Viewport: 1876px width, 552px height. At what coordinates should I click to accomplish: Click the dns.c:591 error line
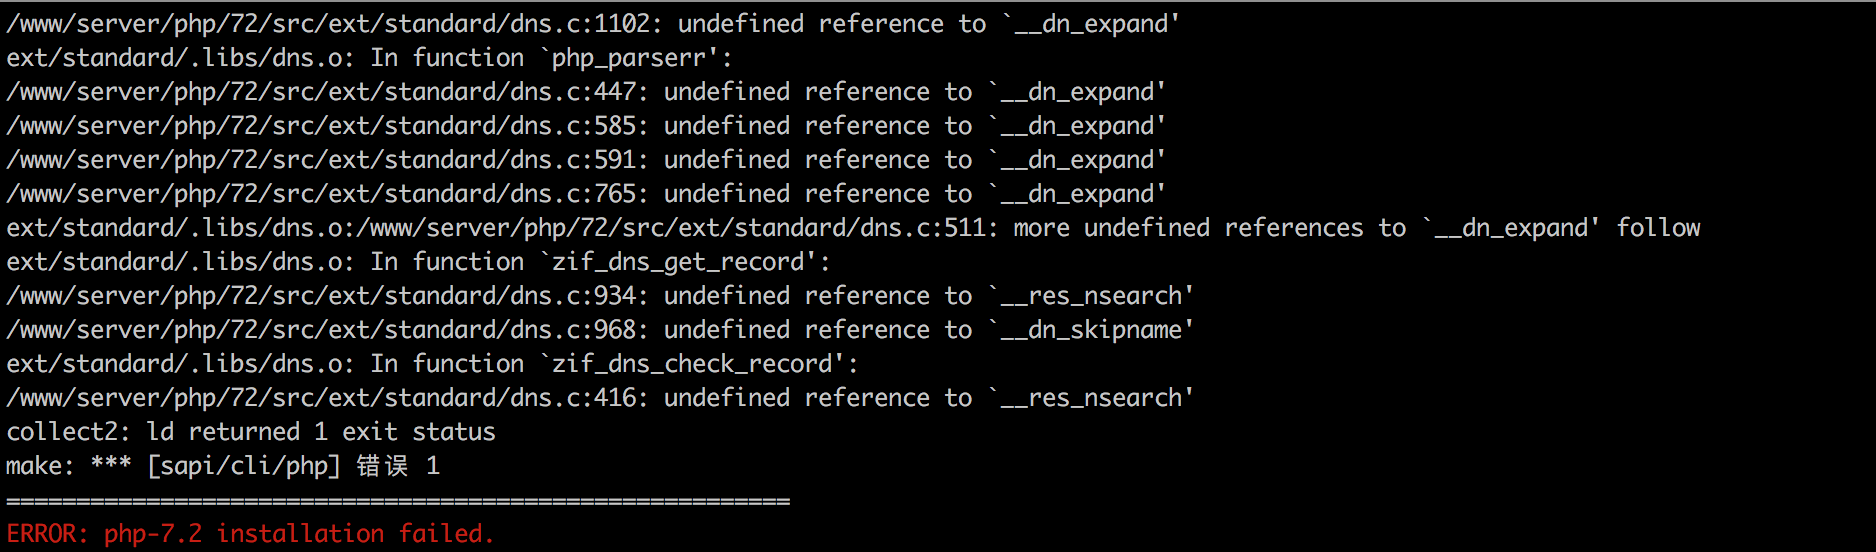pos(585,160)
